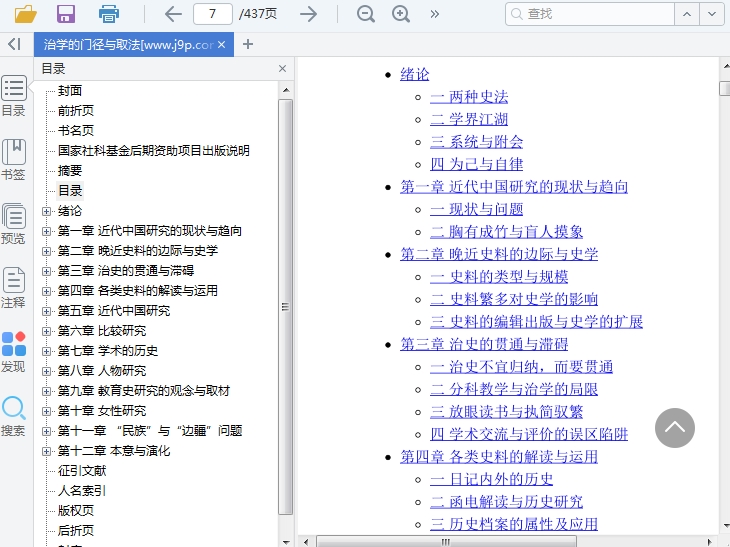Go to the next page with the right arrow
The image size is (730, 547).
click(308, 14)
